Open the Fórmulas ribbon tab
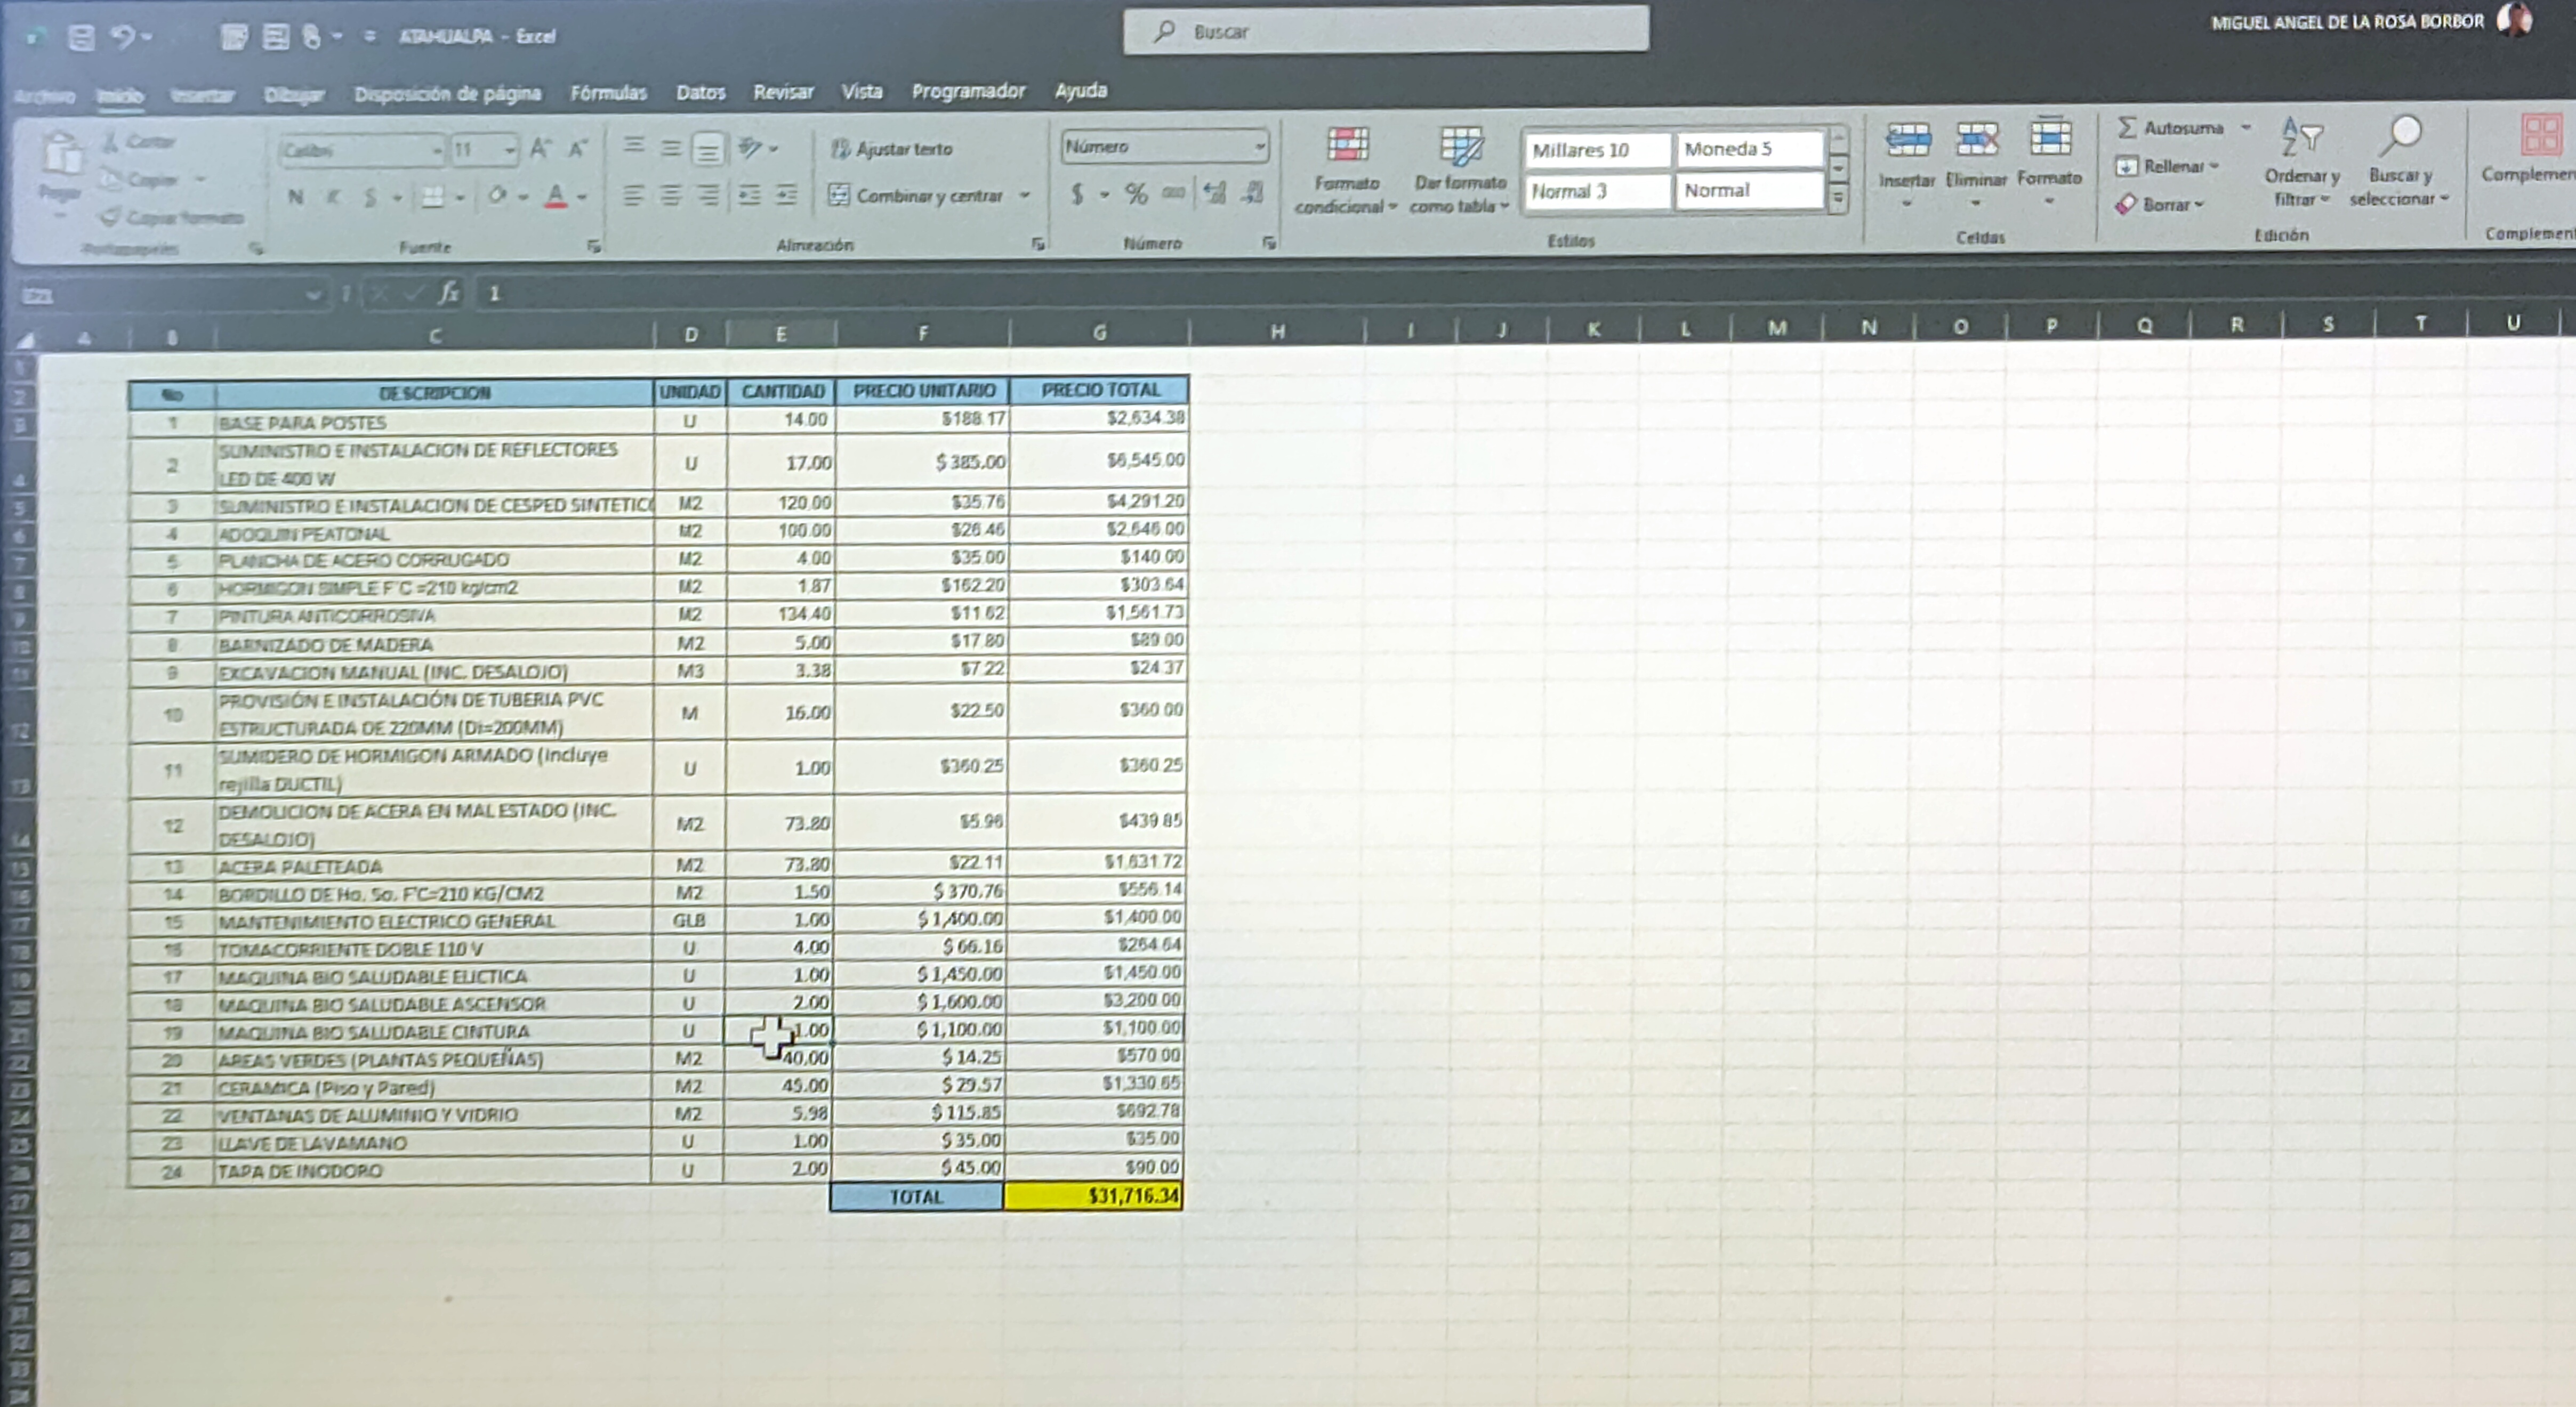The height and width of the screenshot is (1407, 2576). point(608,93)
